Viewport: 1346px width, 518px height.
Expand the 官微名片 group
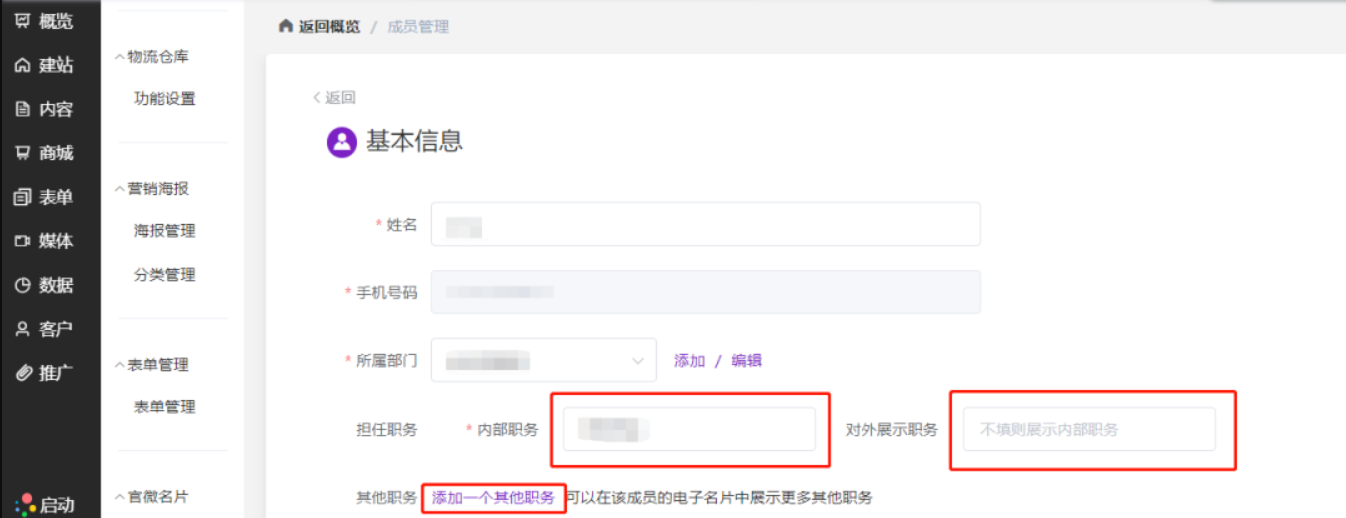152,496
